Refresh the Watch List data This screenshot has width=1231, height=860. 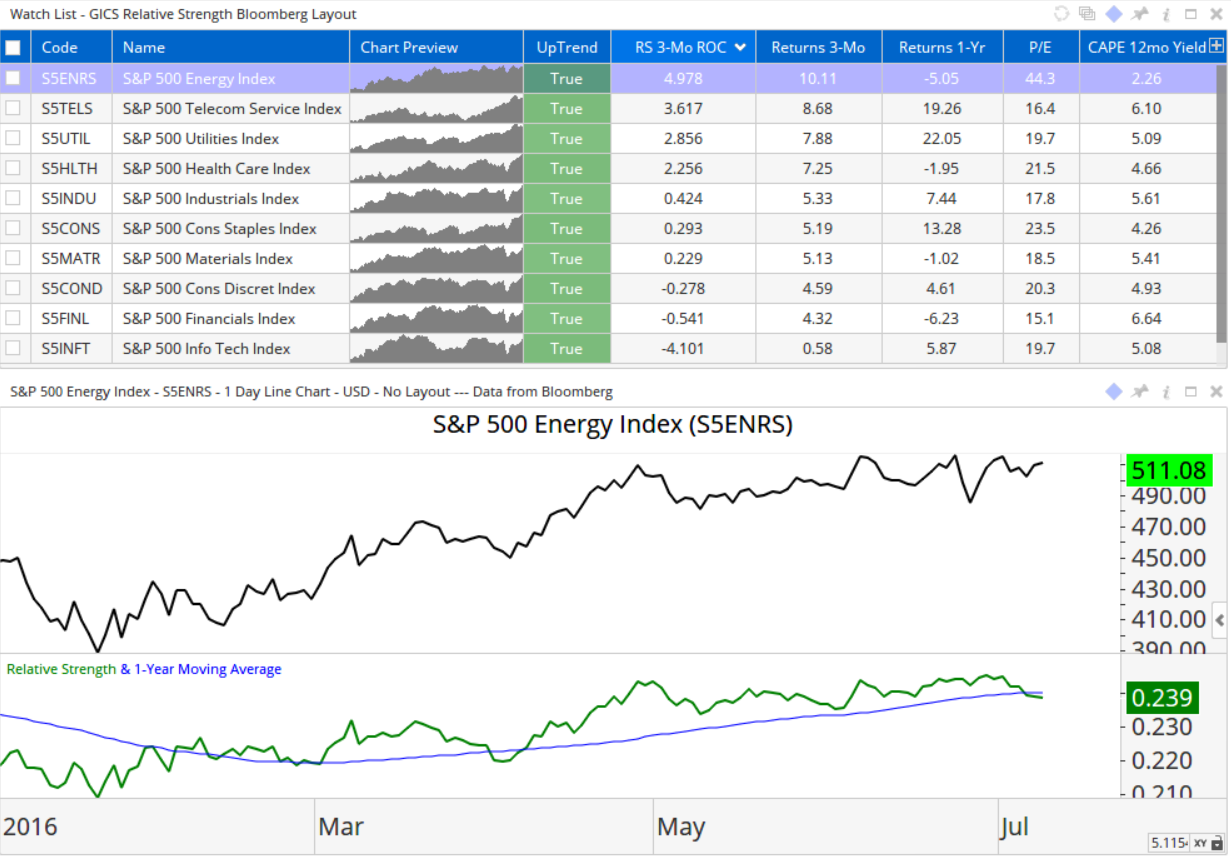pos(1061,14)
